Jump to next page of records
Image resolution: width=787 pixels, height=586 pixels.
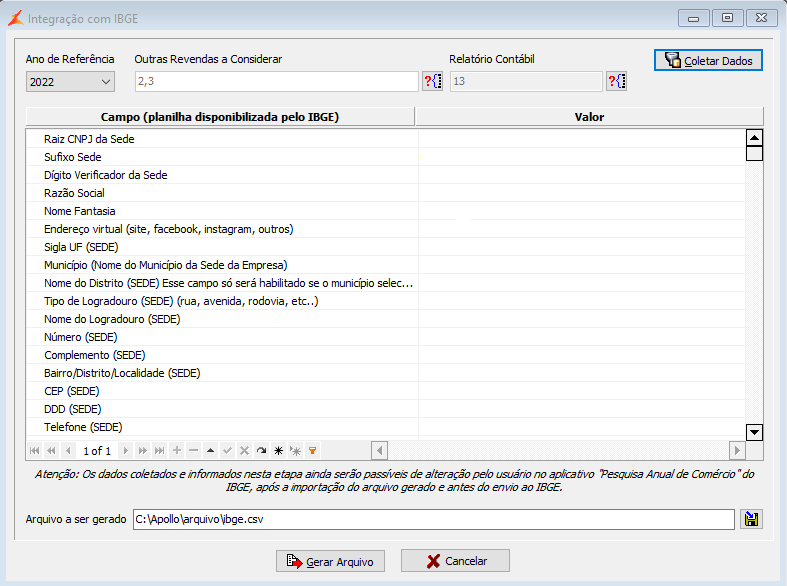143,451
